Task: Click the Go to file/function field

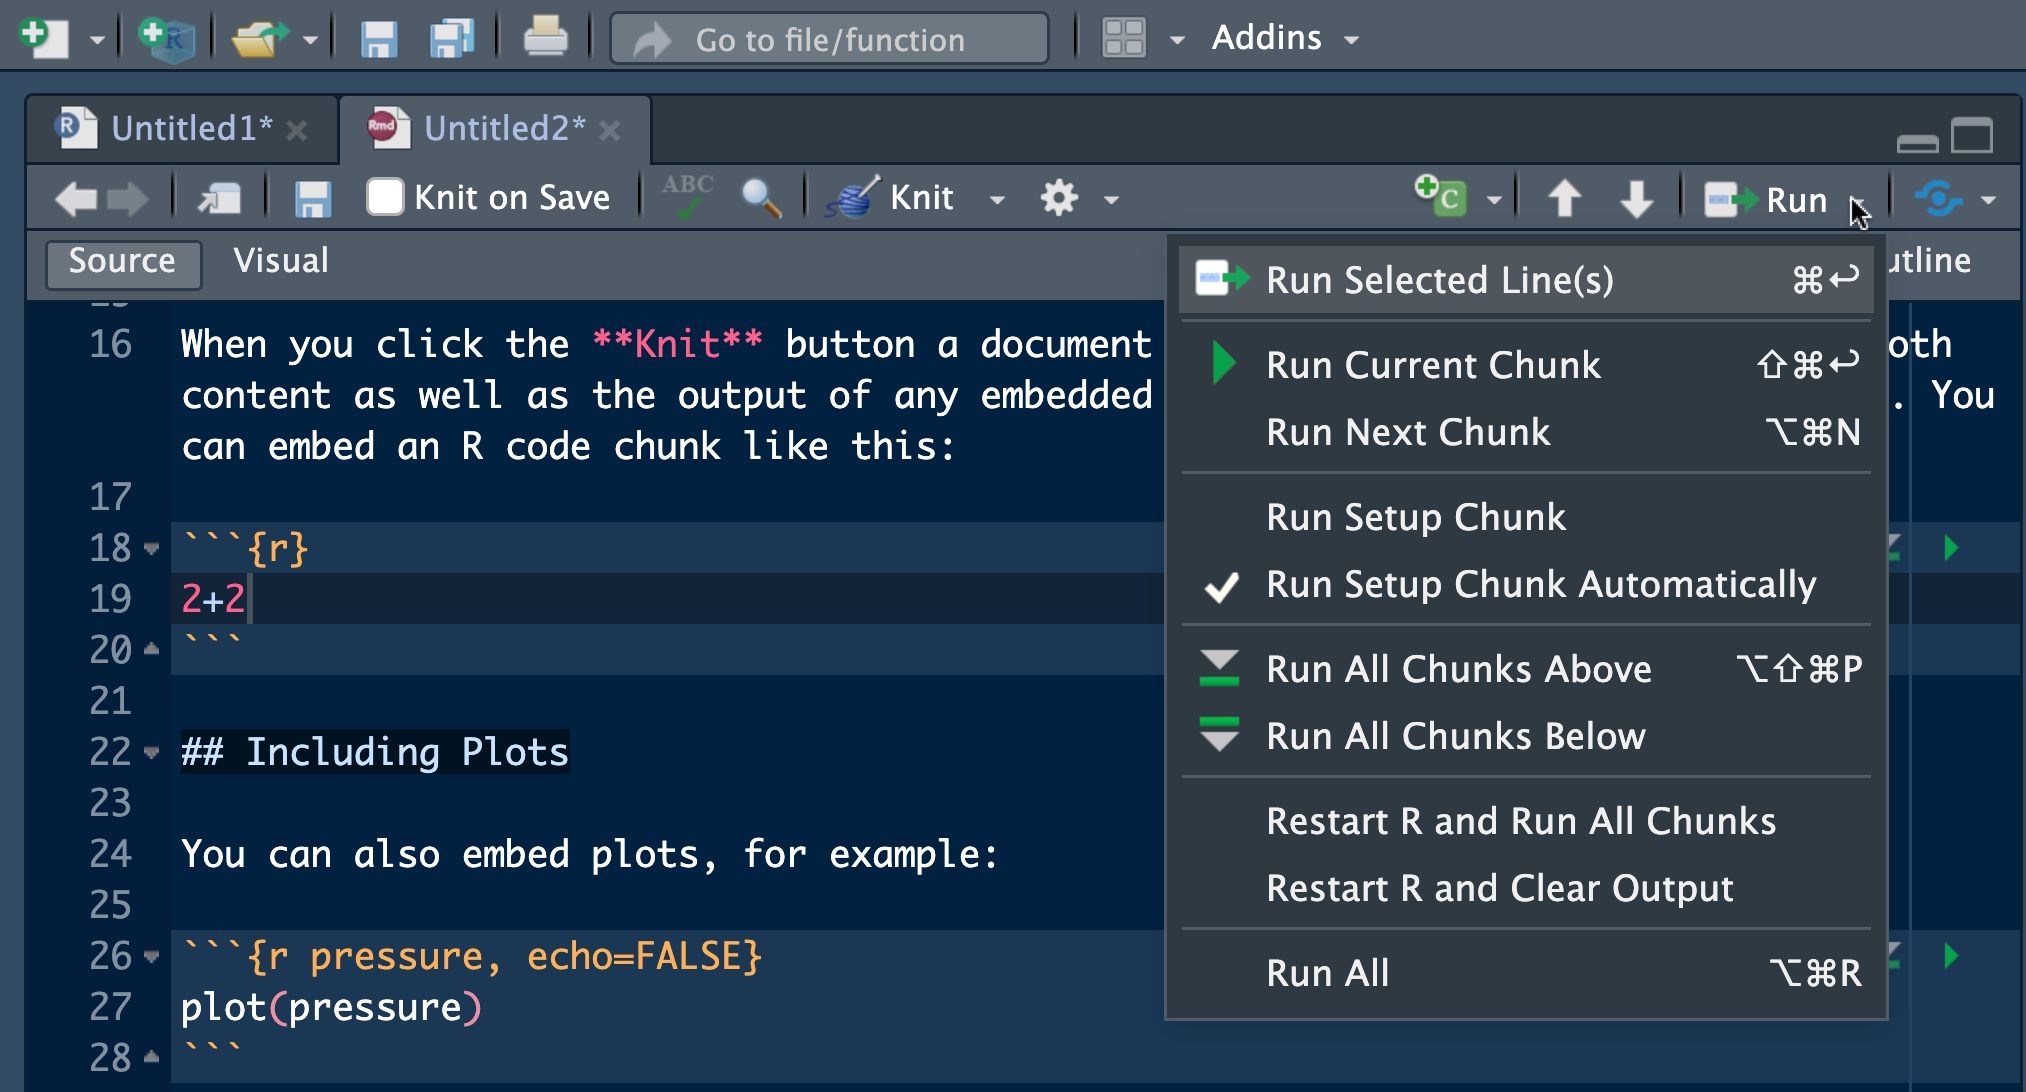Action: coord(830,39)
